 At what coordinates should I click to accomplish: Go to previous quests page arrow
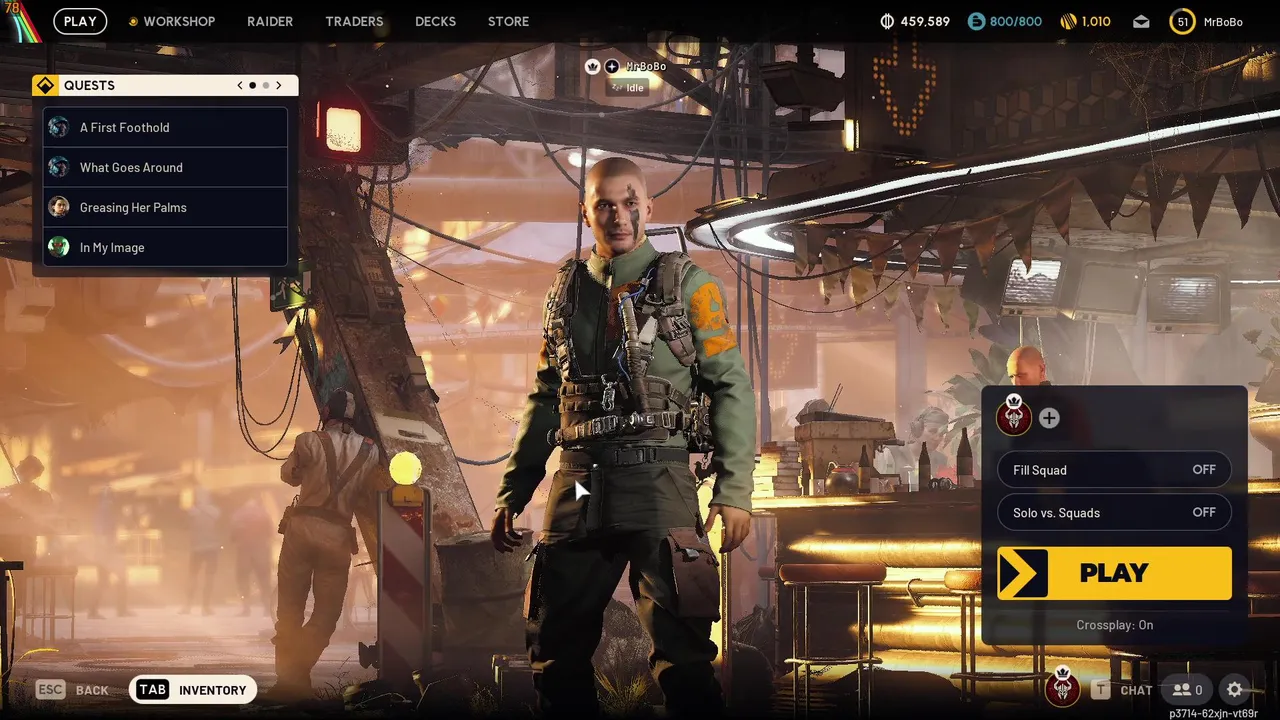pos(240,85)
